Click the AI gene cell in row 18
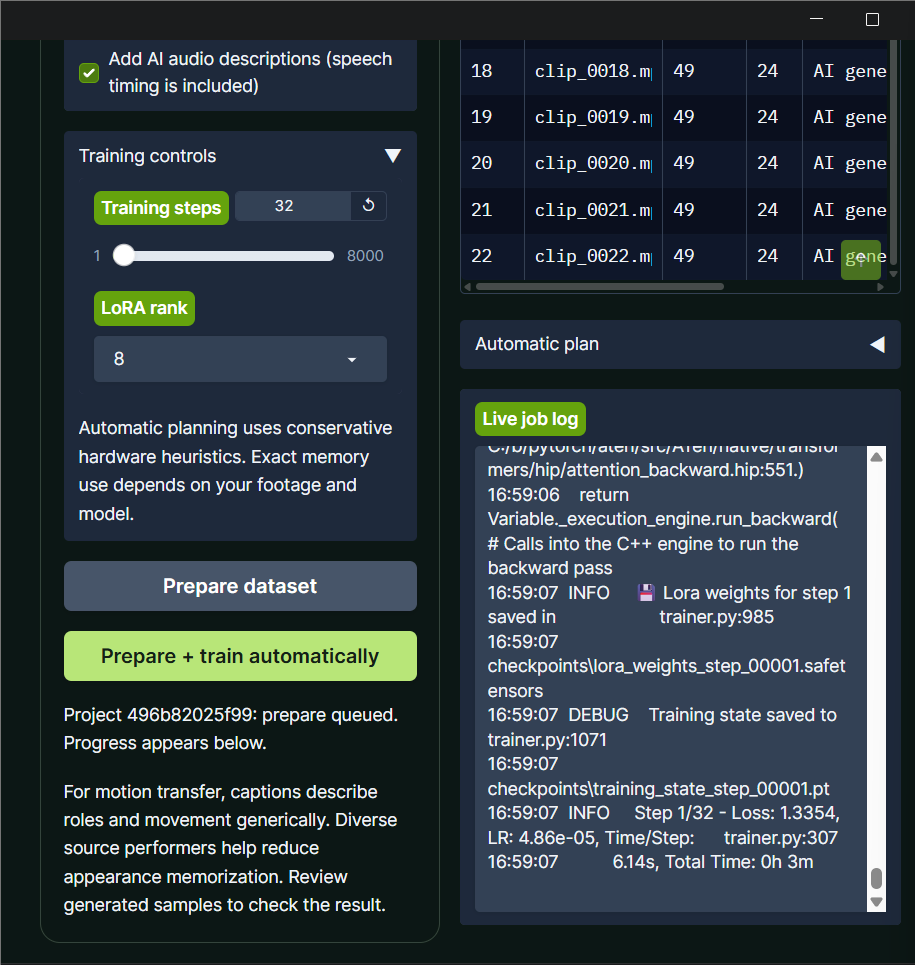Image resolution: width=915 pixels, height=965 pixels. [x=845, y=71]
